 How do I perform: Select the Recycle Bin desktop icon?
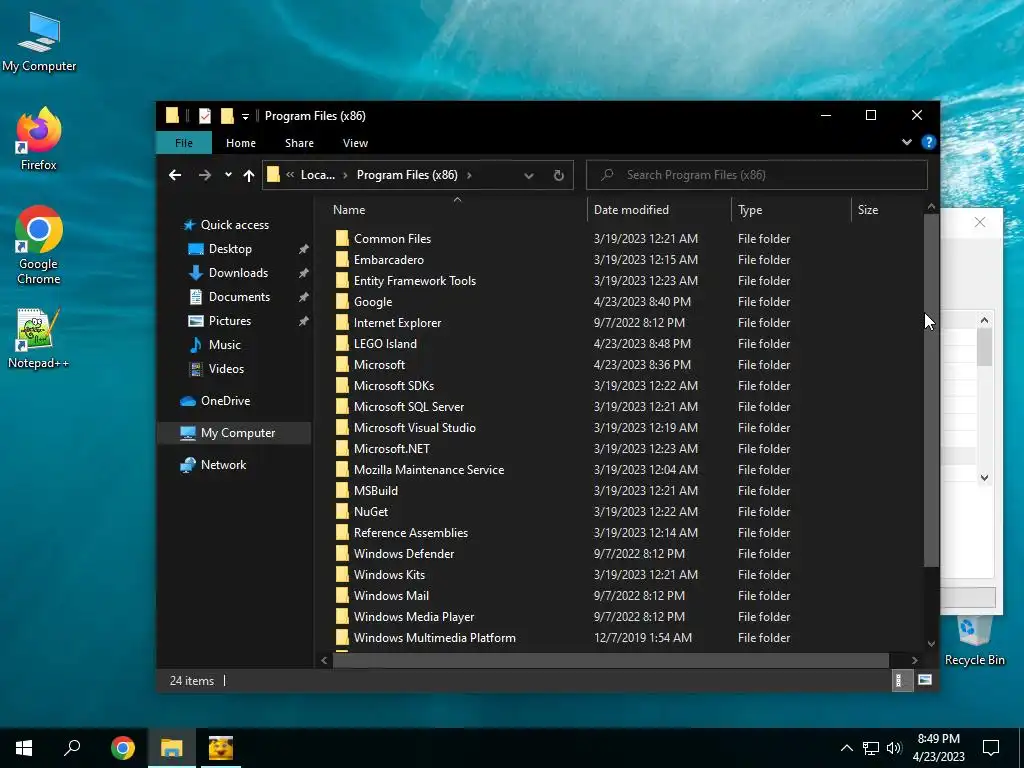(974, 641)
